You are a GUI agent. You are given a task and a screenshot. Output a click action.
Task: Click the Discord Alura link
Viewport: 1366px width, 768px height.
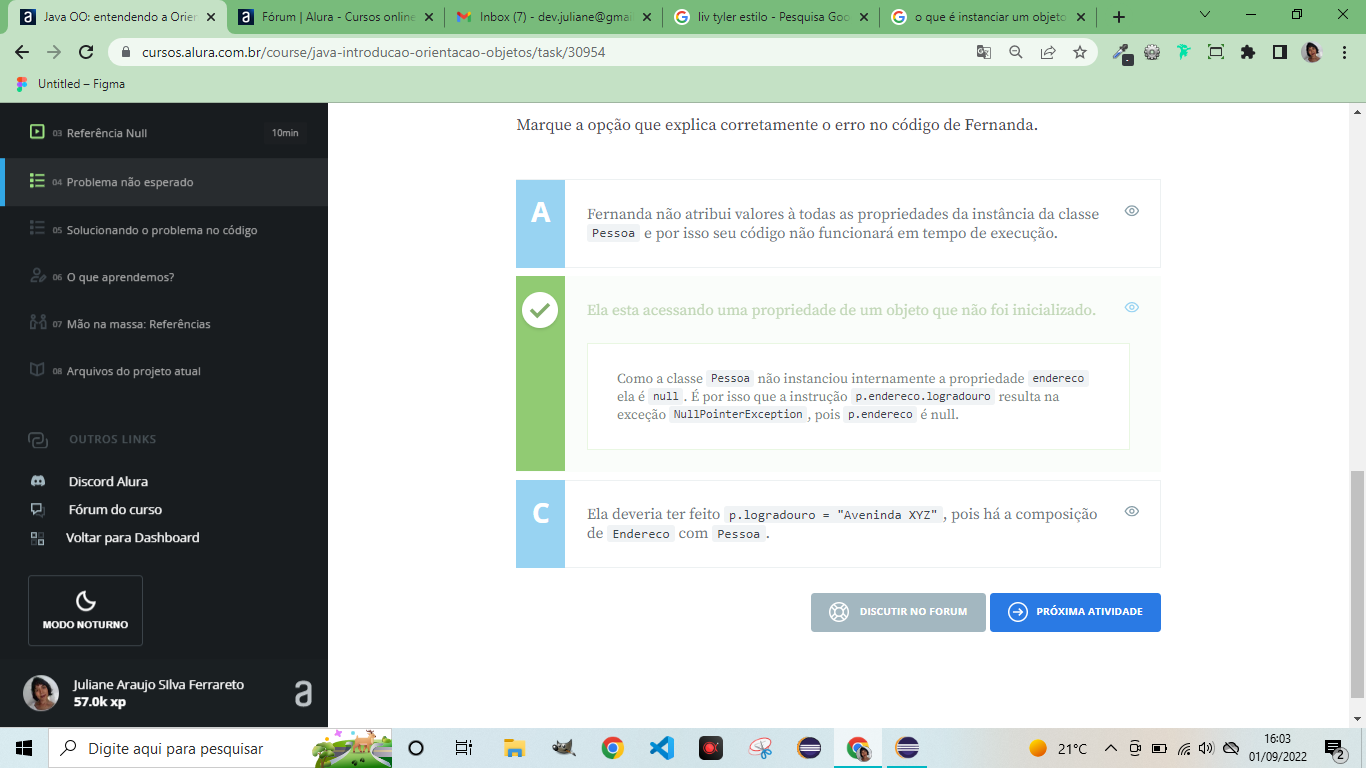click(x=108, y=481)
